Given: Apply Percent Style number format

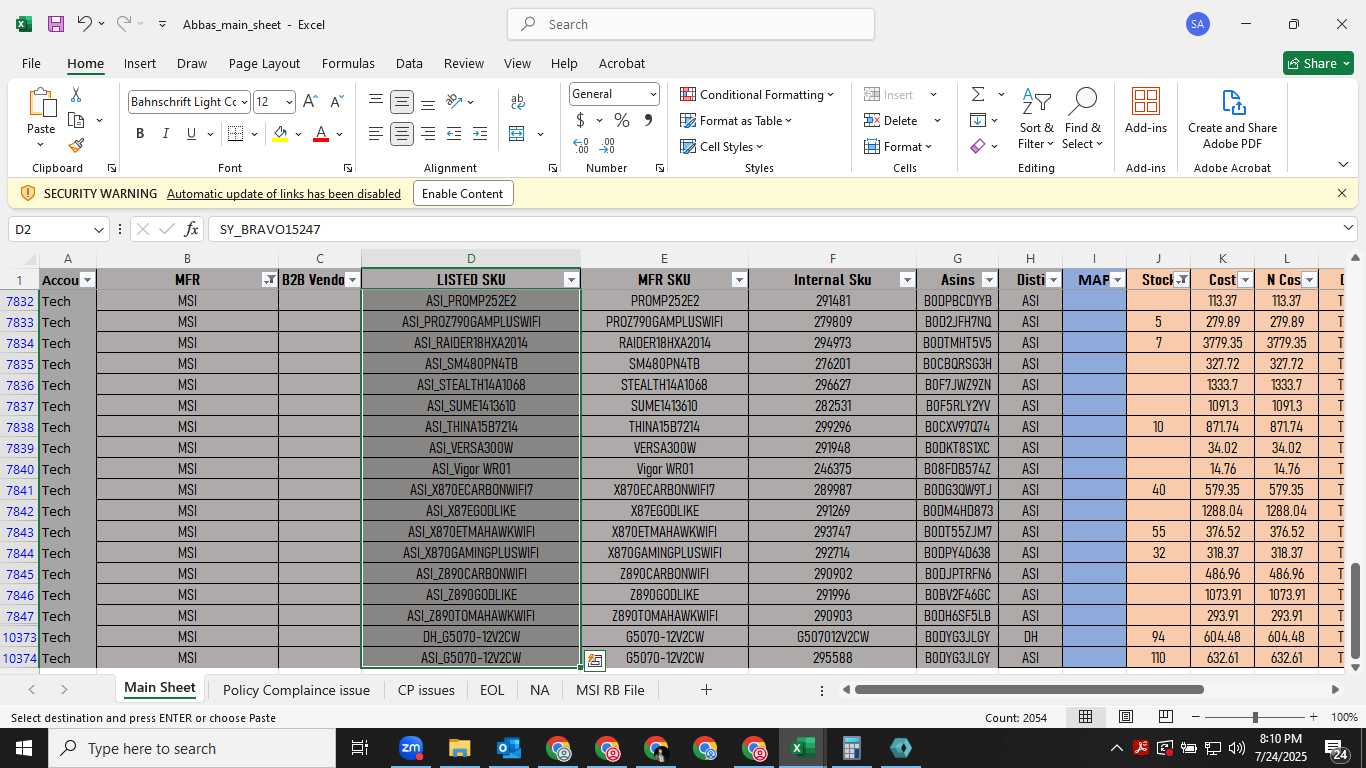Looking at the screenshot, I should (x=621, y=120).
